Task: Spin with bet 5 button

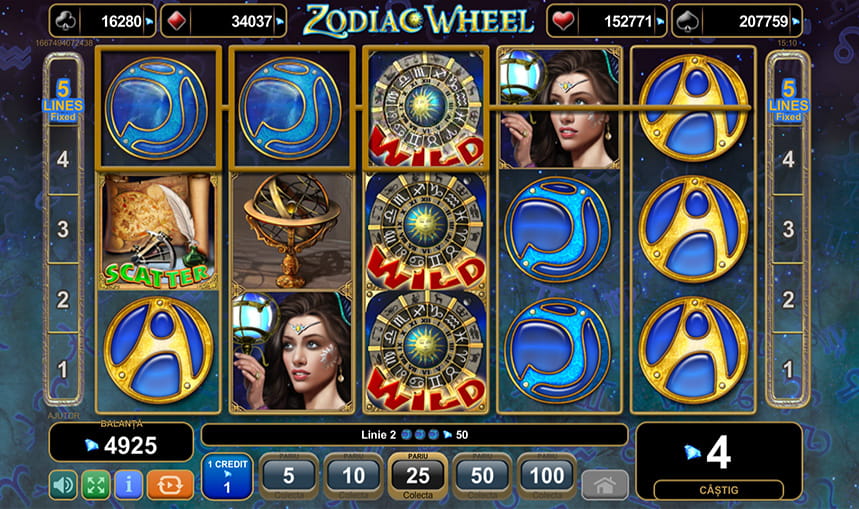Action: (289, 476)
